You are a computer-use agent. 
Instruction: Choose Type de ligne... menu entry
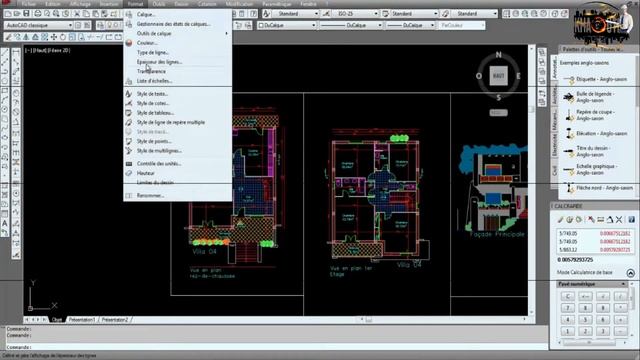pyautogui.click(x=178, y=53)
